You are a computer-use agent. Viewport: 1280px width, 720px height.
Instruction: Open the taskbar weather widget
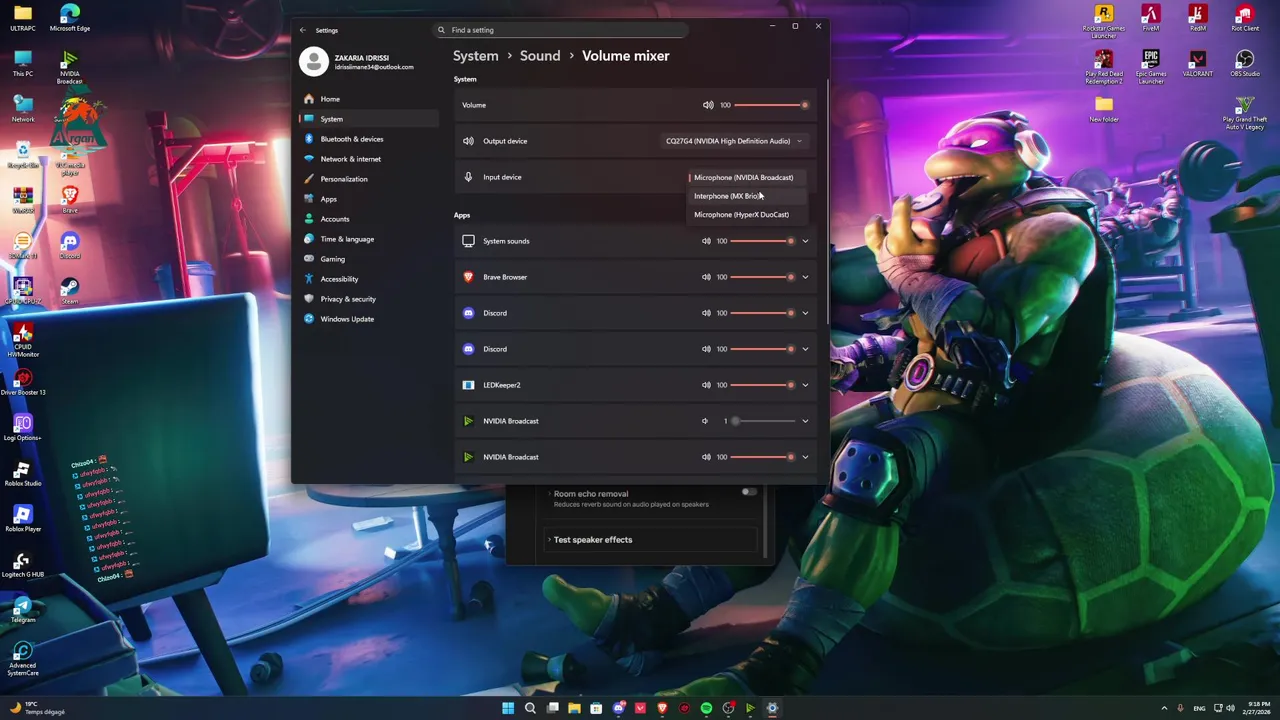[x=37, y=708]
